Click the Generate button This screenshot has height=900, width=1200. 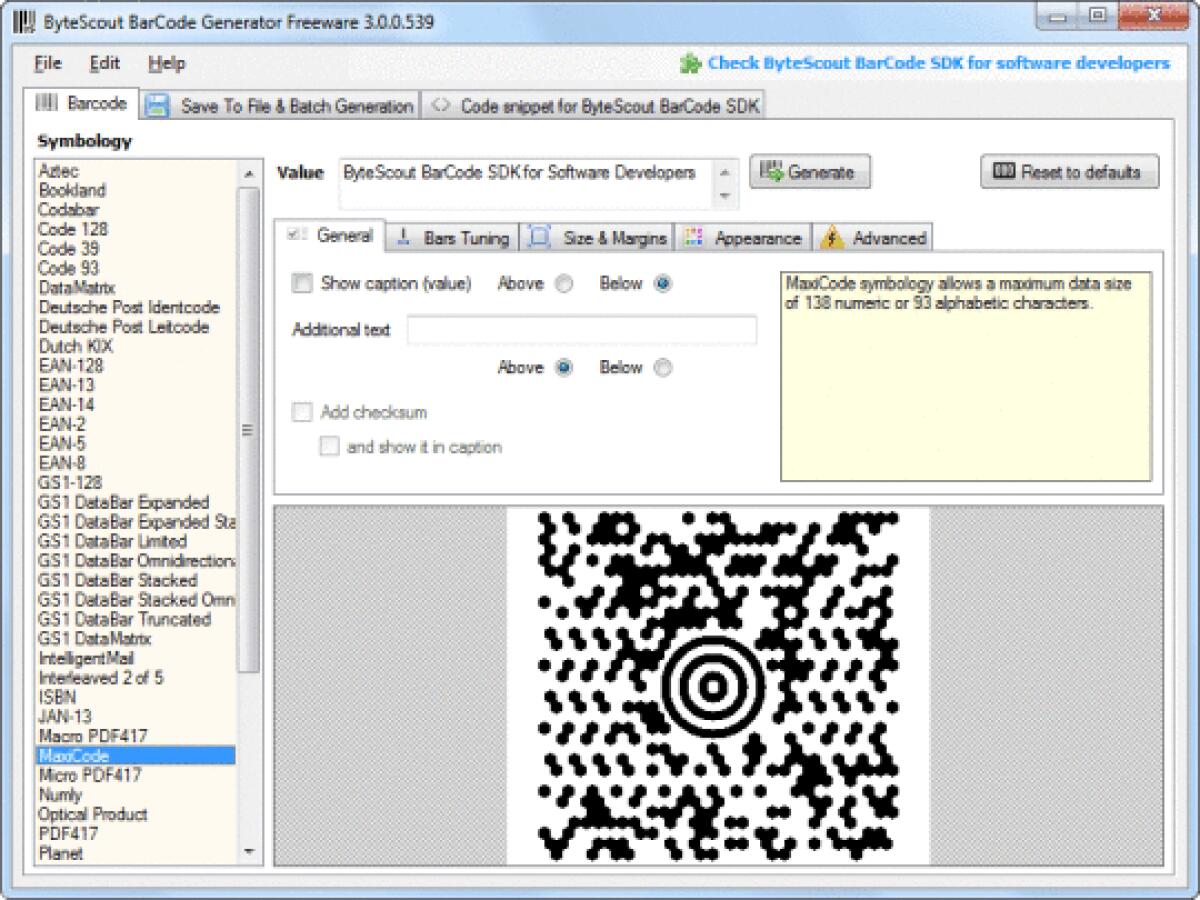812,170
